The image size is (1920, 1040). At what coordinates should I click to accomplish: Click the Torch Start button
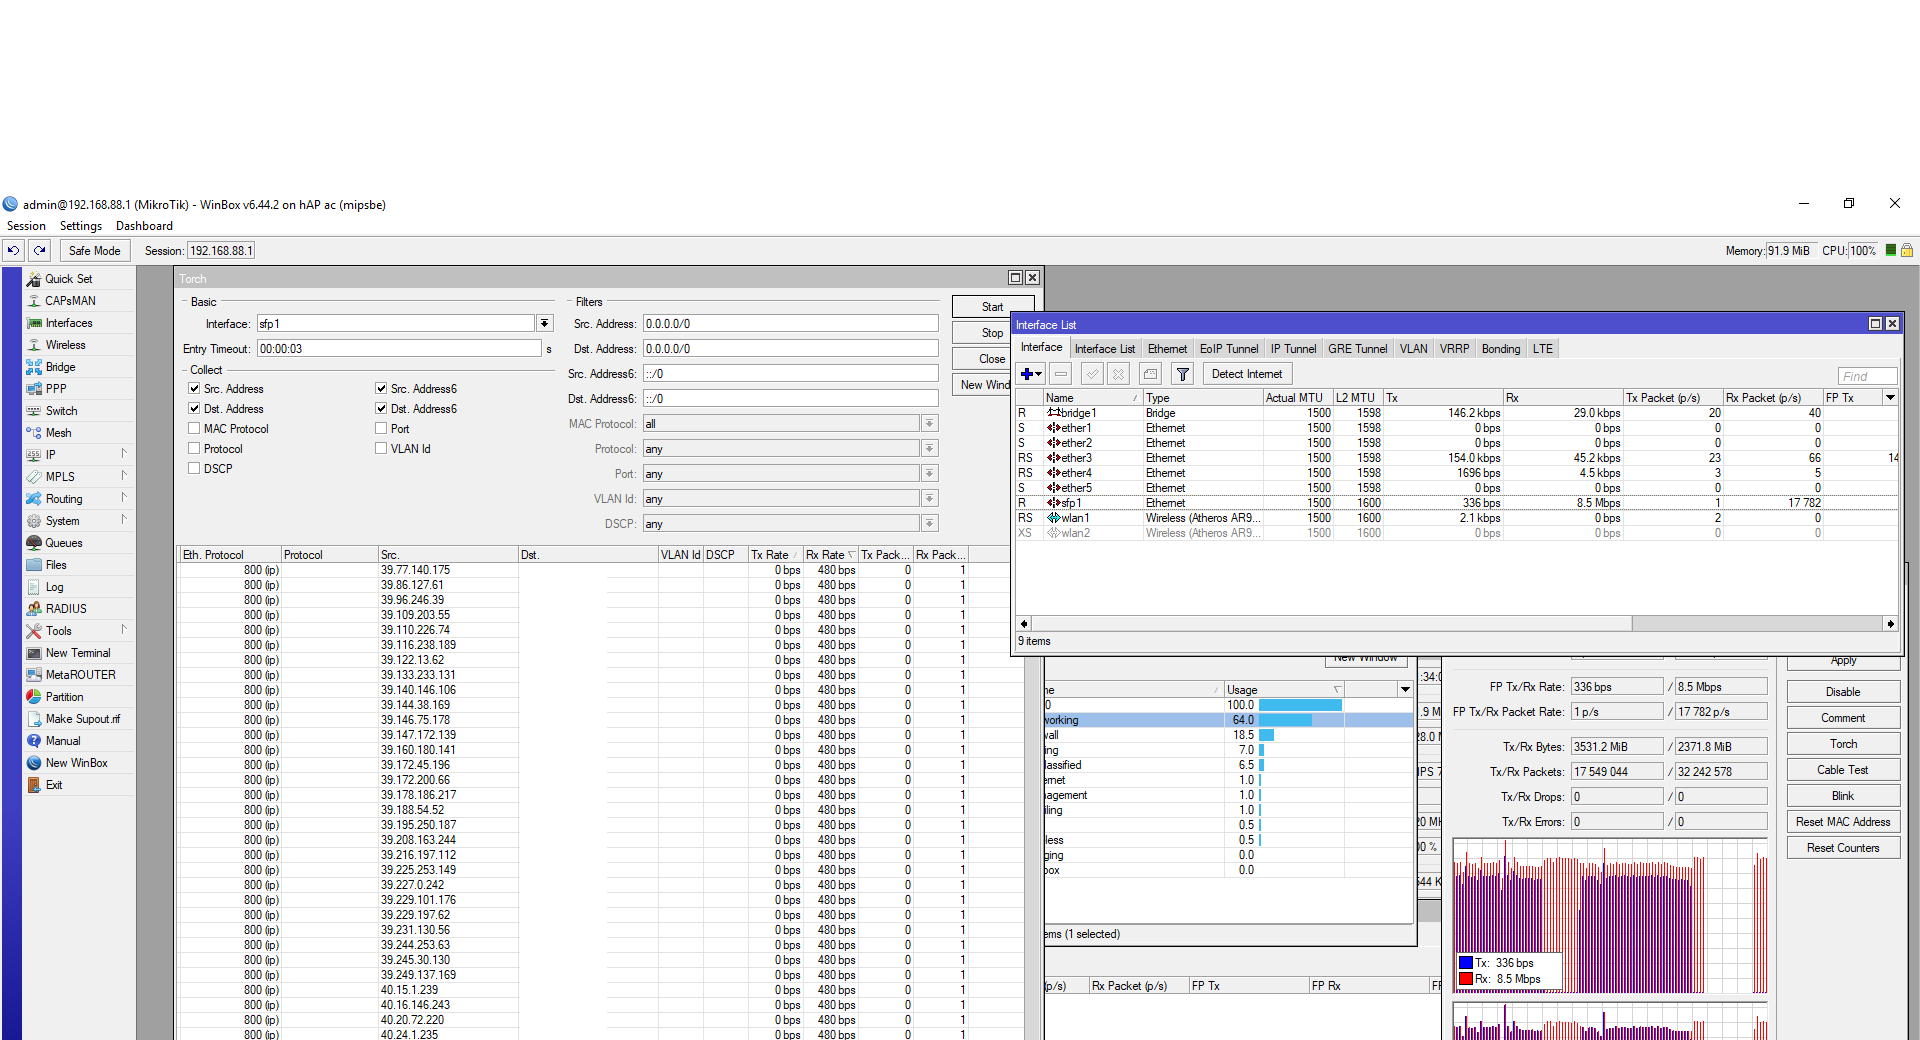coord(992,307)
